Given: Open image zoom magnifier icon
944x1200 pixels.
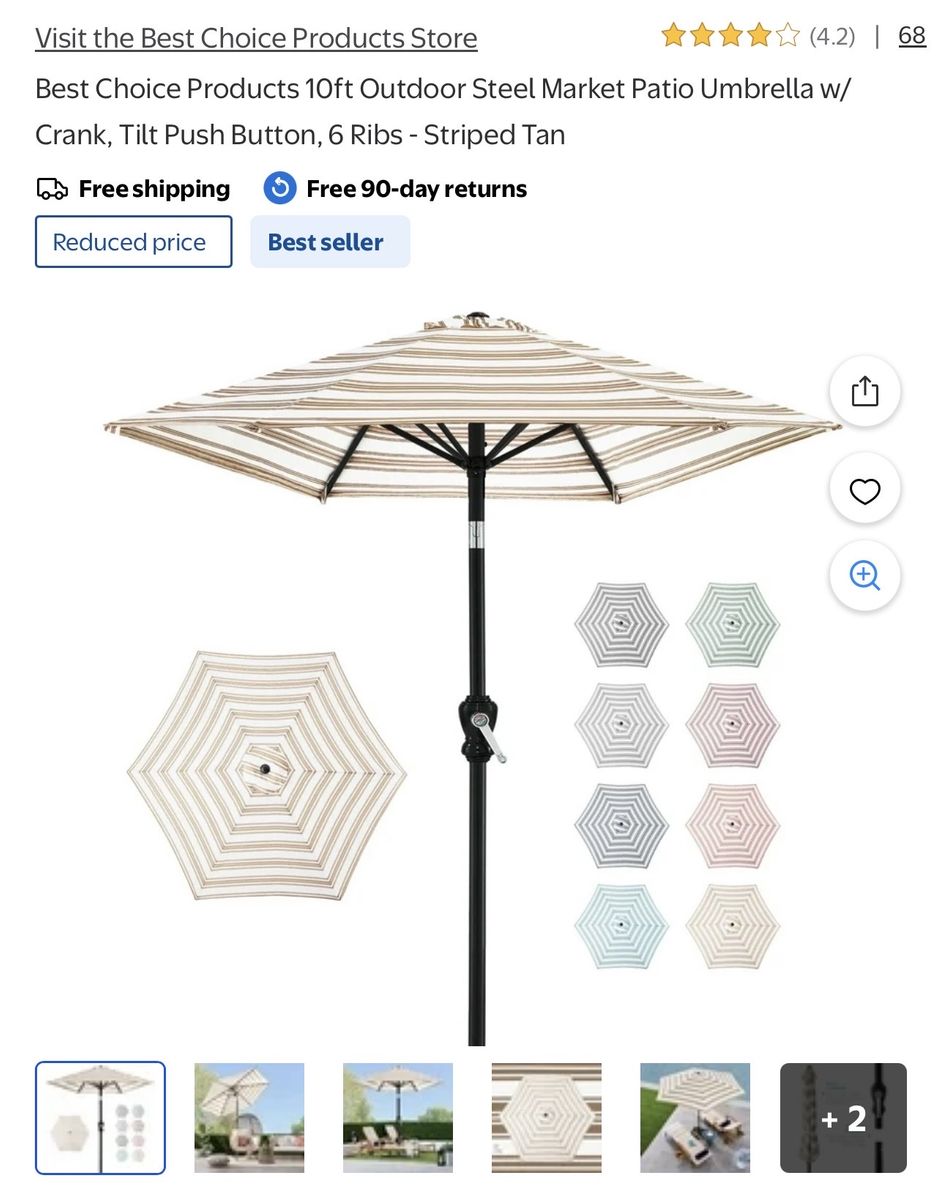Looking at the screenshot, I should (865, 576).
